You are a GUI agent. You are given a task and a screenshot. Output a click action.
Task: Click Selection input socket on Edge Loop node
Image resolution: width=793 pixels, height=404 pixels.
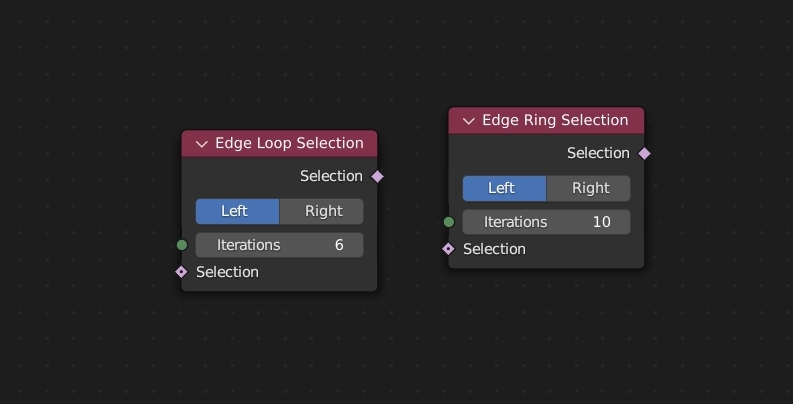[181, 272]
